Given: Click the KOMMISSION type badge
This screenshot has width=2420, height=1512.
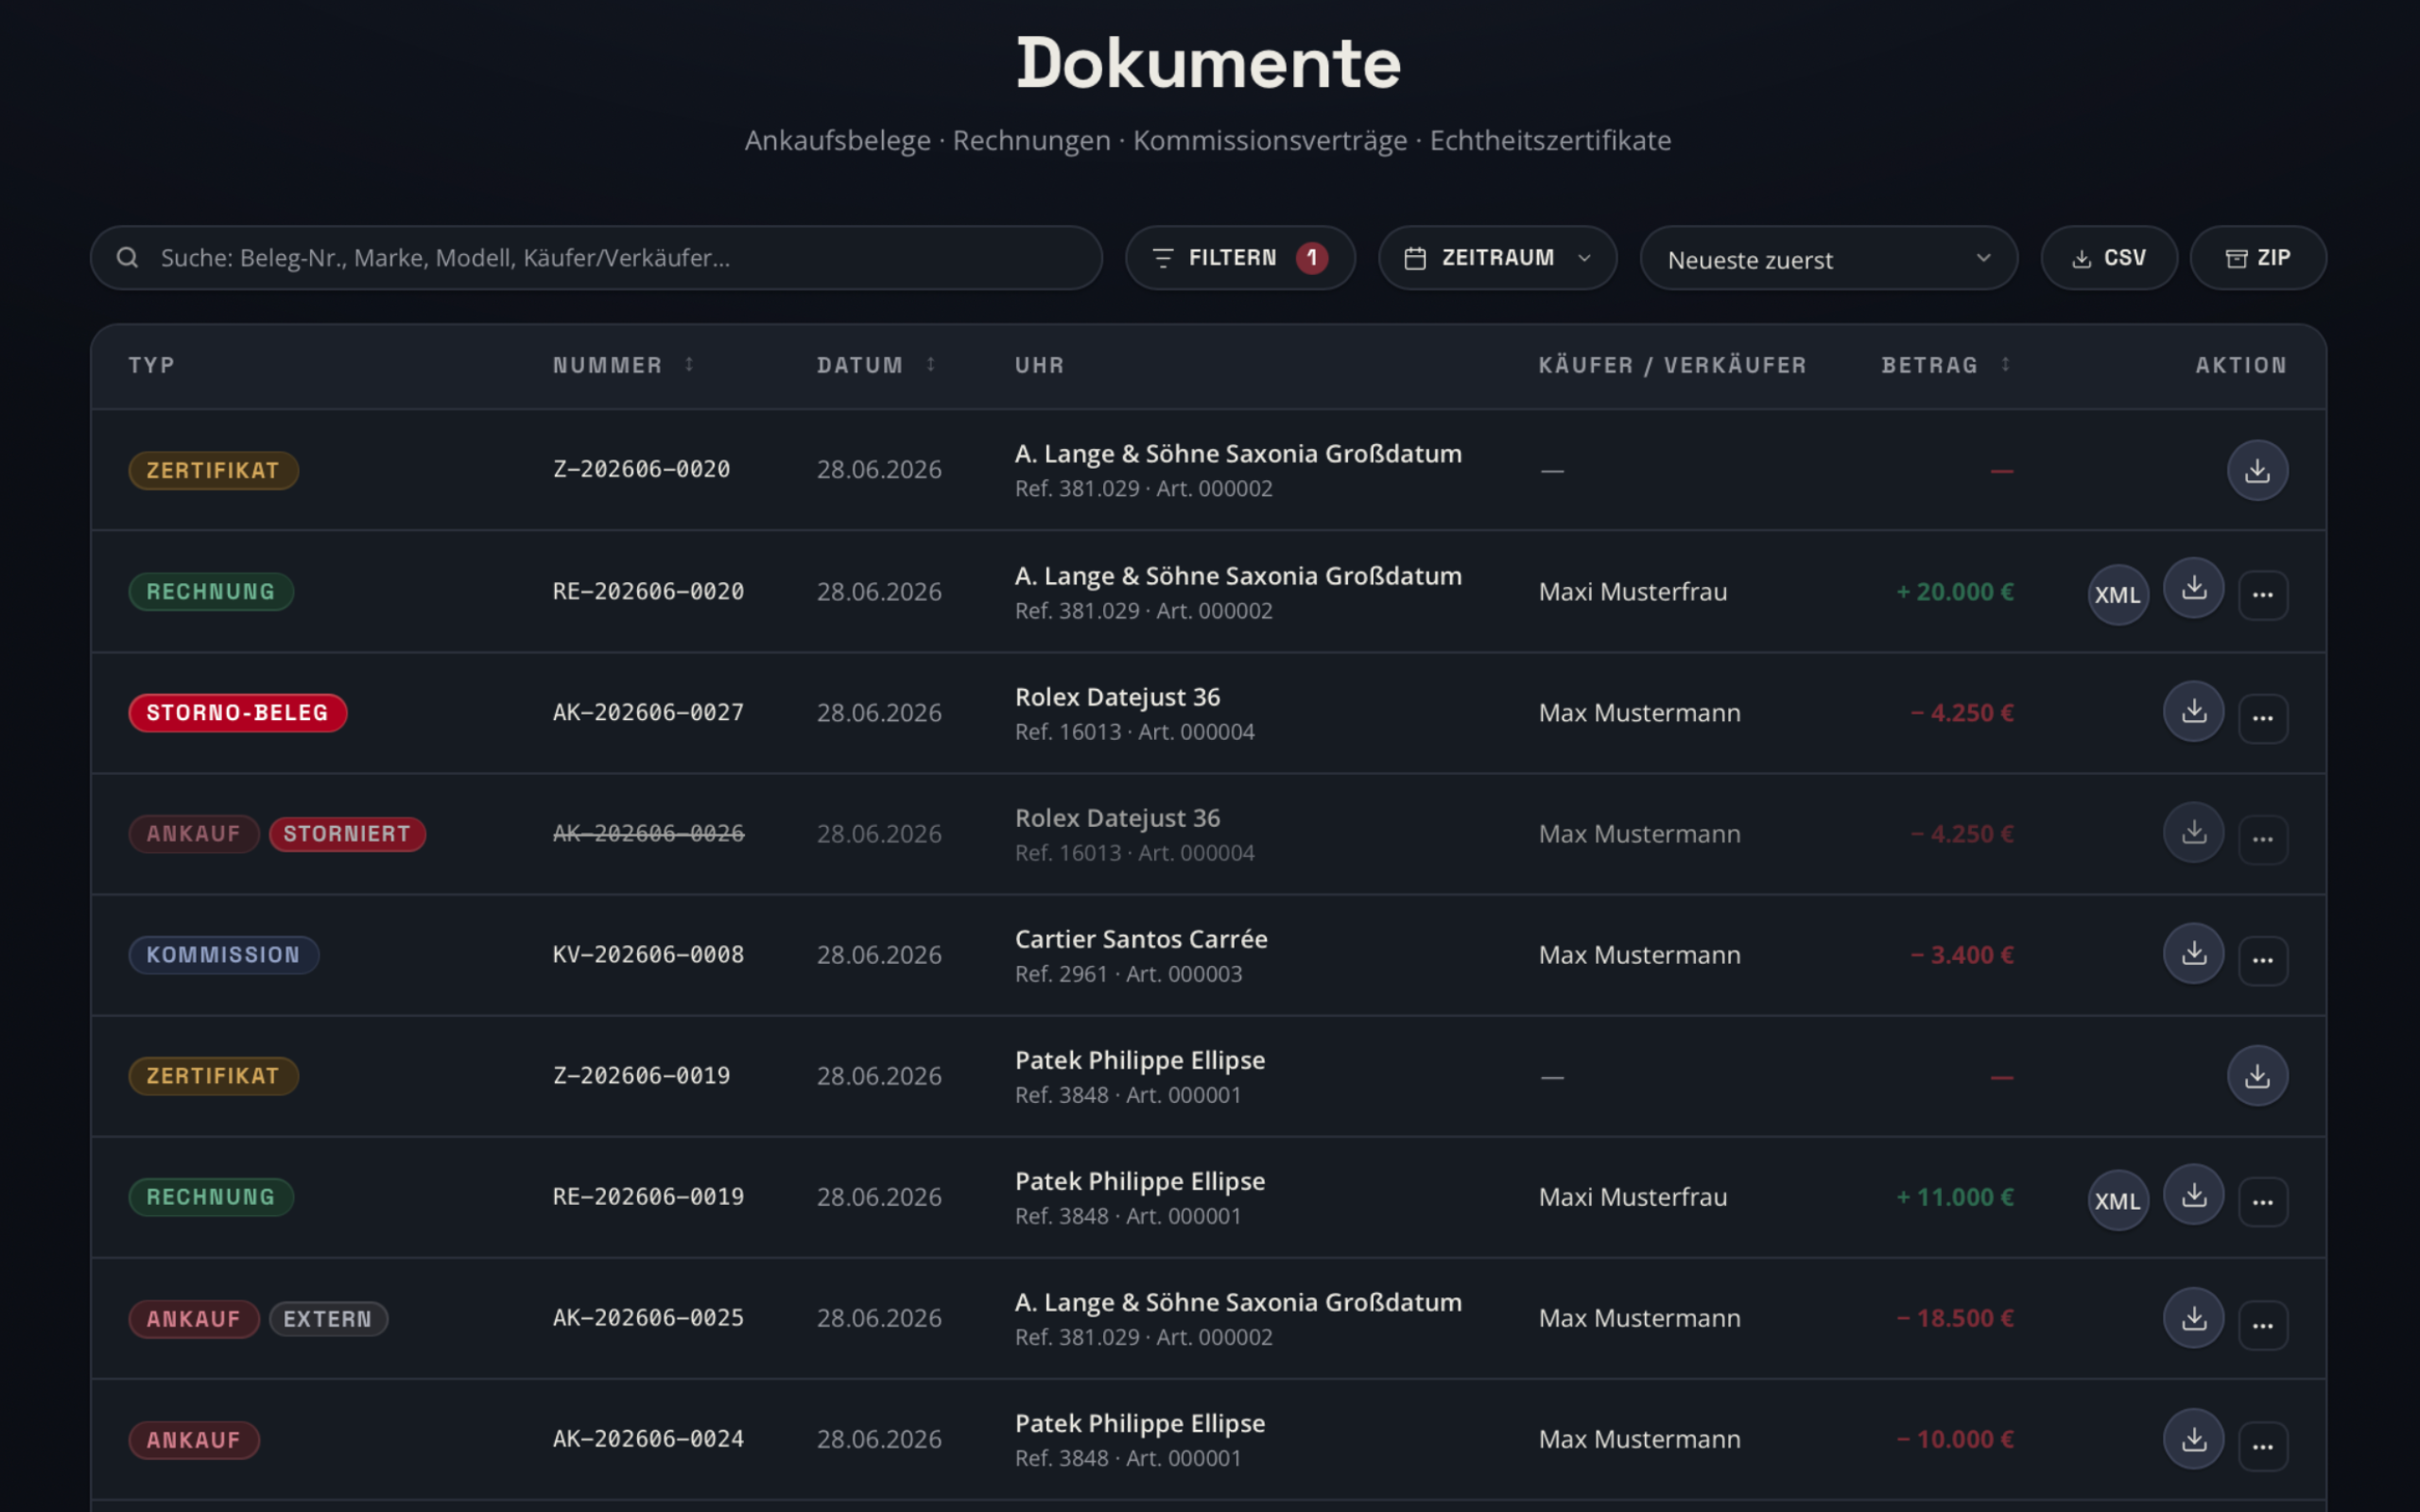Looking at the screenshot, I should coord(223,955).
